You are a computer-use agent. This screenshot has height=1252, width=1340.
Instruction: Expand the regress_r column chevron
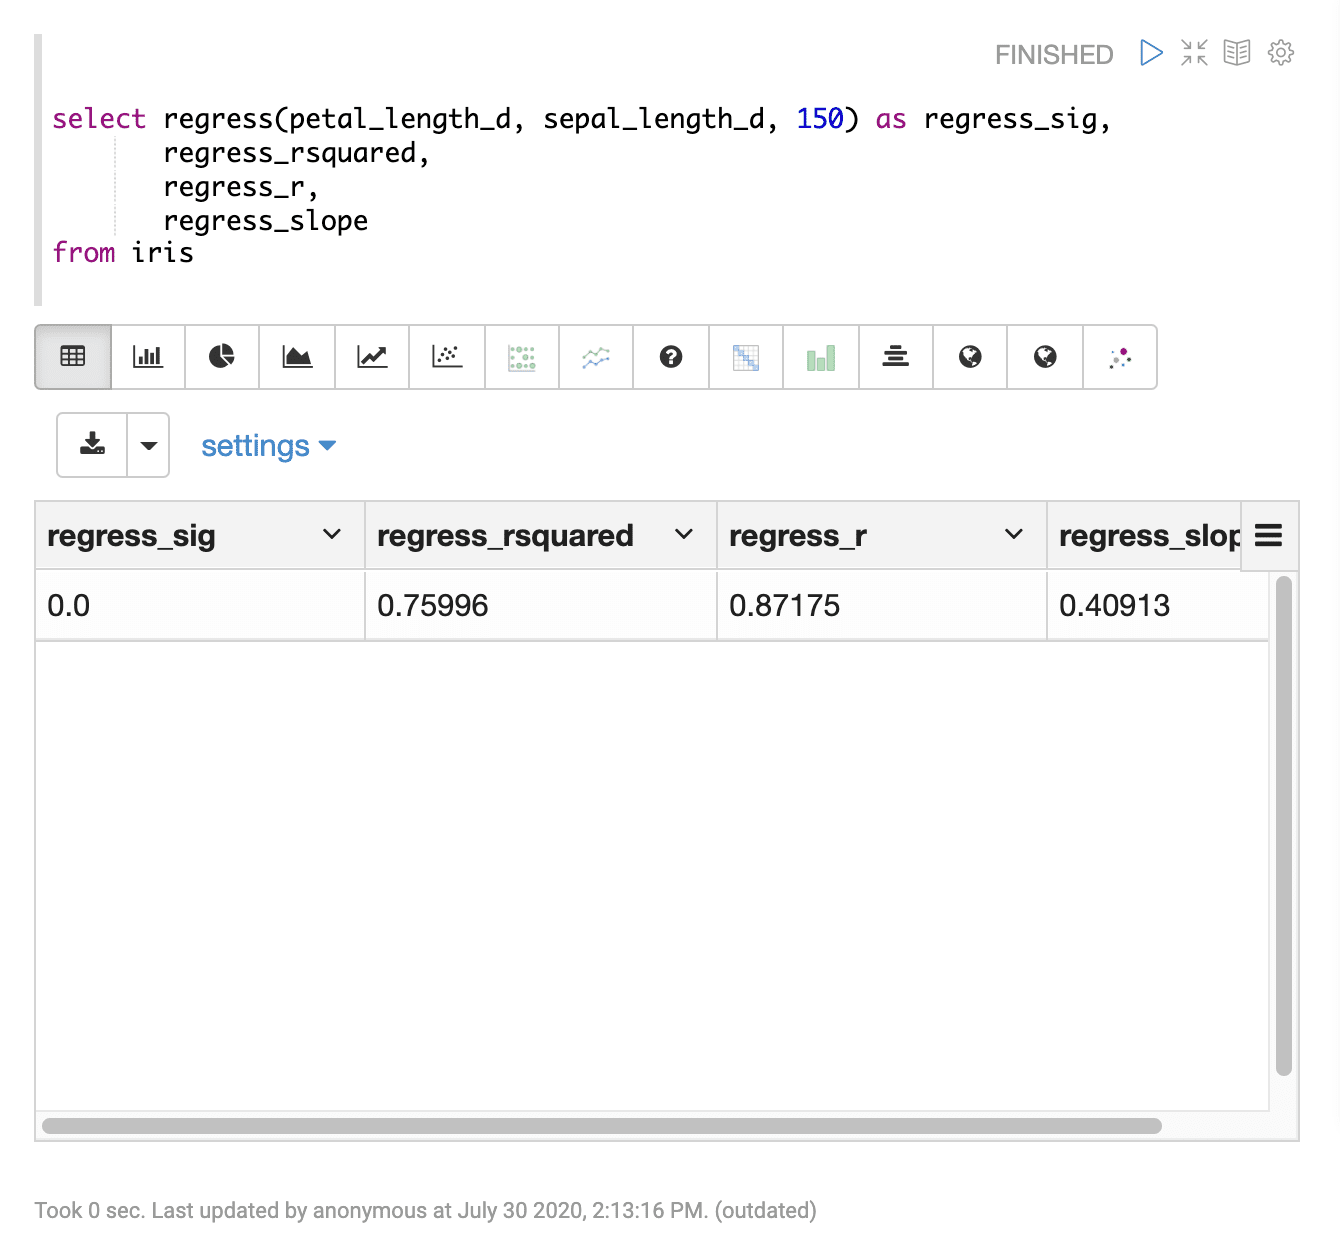point(1014,535)
